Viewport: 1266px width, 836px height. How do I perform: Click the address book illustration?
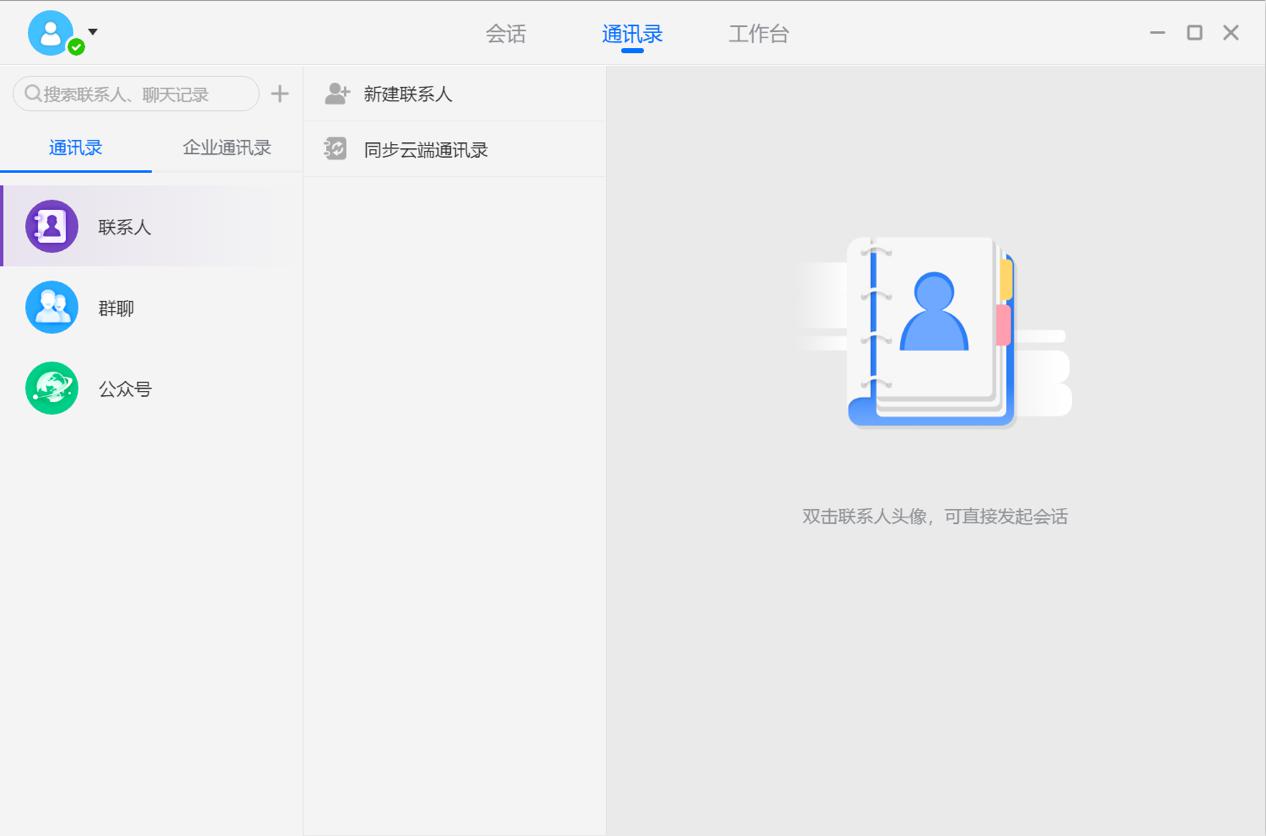coord(933,333)
